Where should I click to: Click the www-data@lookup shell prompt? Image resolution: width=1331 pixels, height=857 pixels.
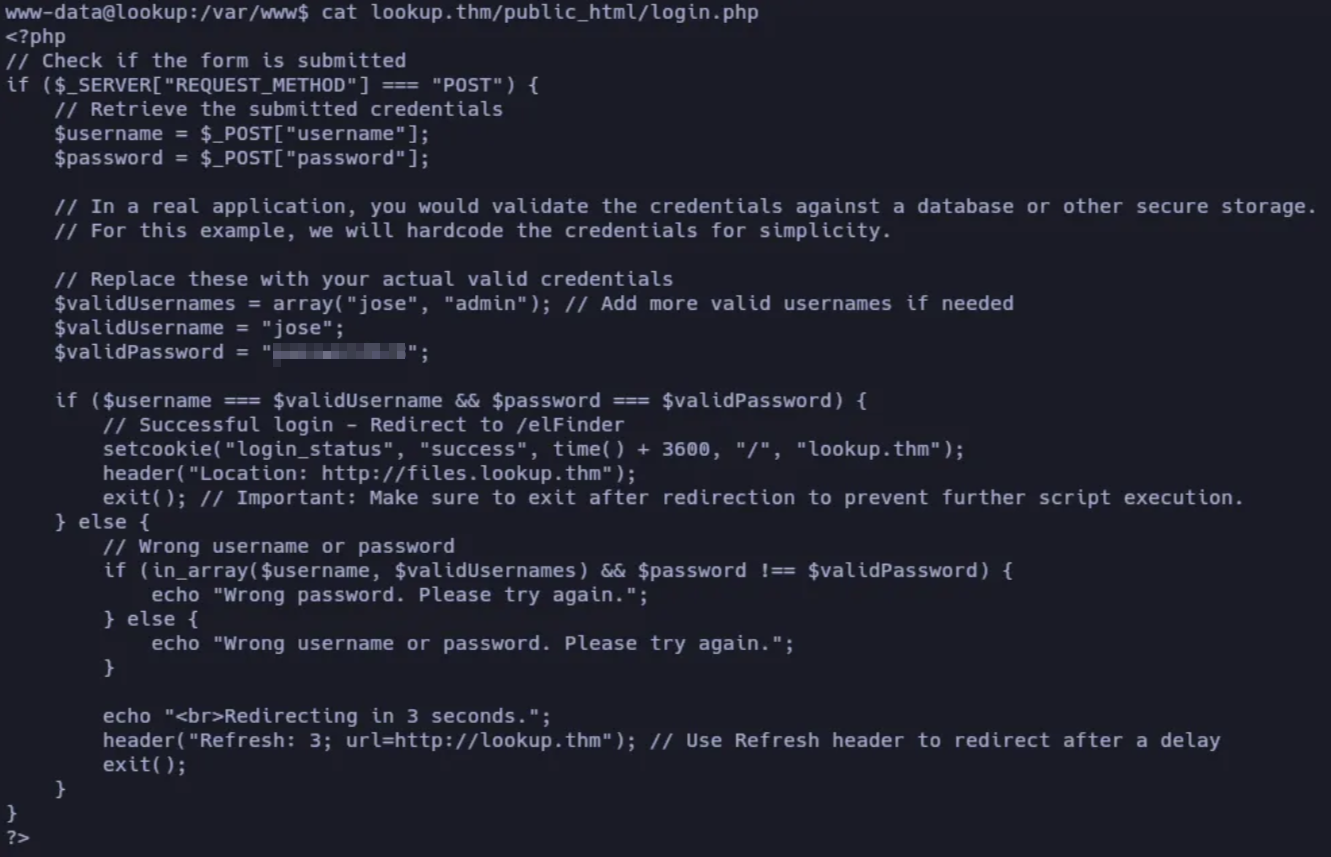157,13
